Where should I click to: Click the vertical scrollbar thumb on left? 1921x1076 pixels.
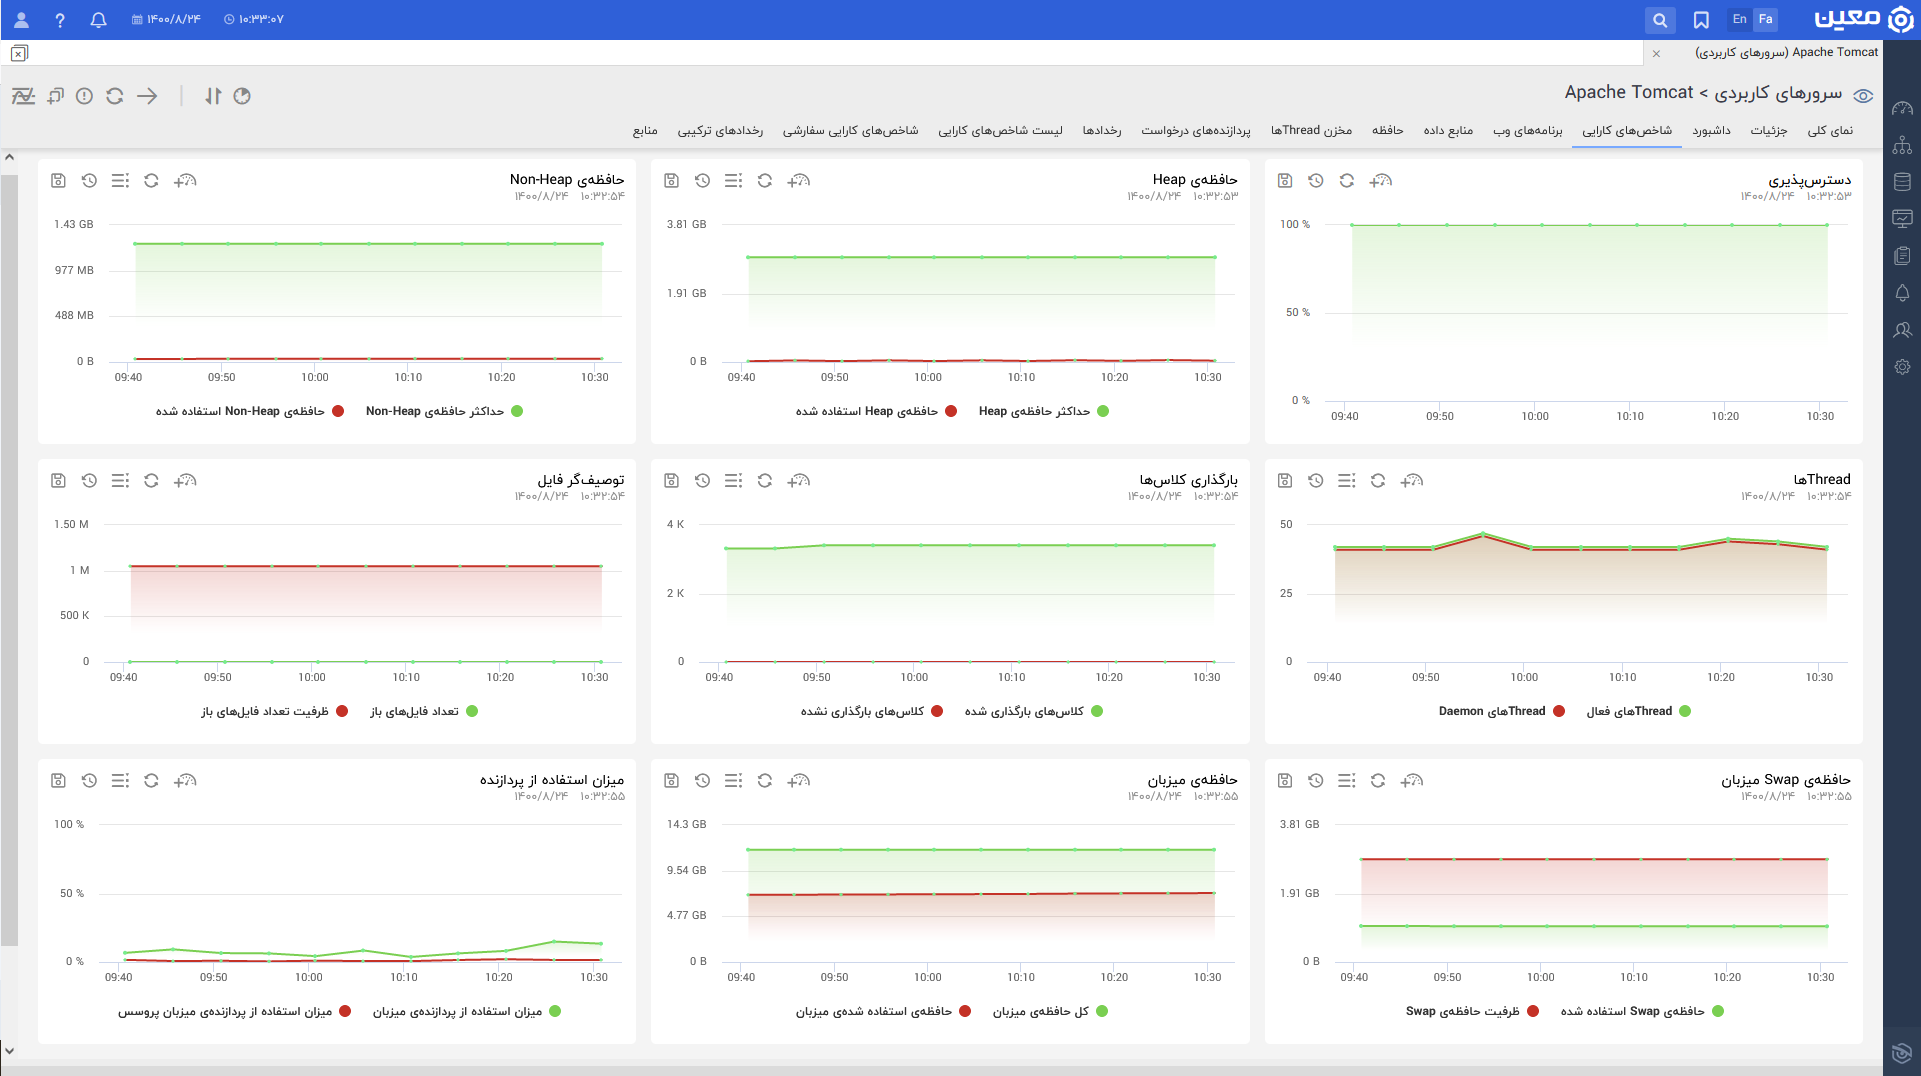[9, 560]
